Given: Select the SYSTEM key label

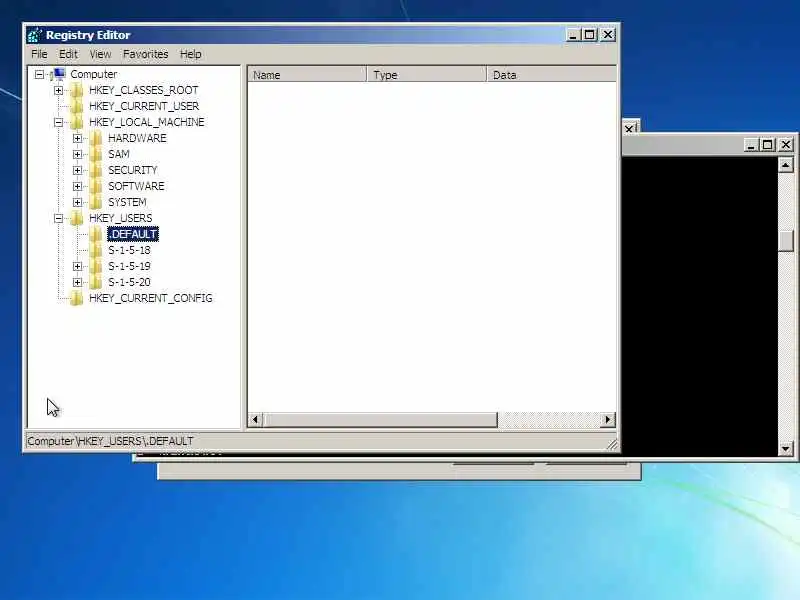Looking at the screenshot, I should (127, 202).
